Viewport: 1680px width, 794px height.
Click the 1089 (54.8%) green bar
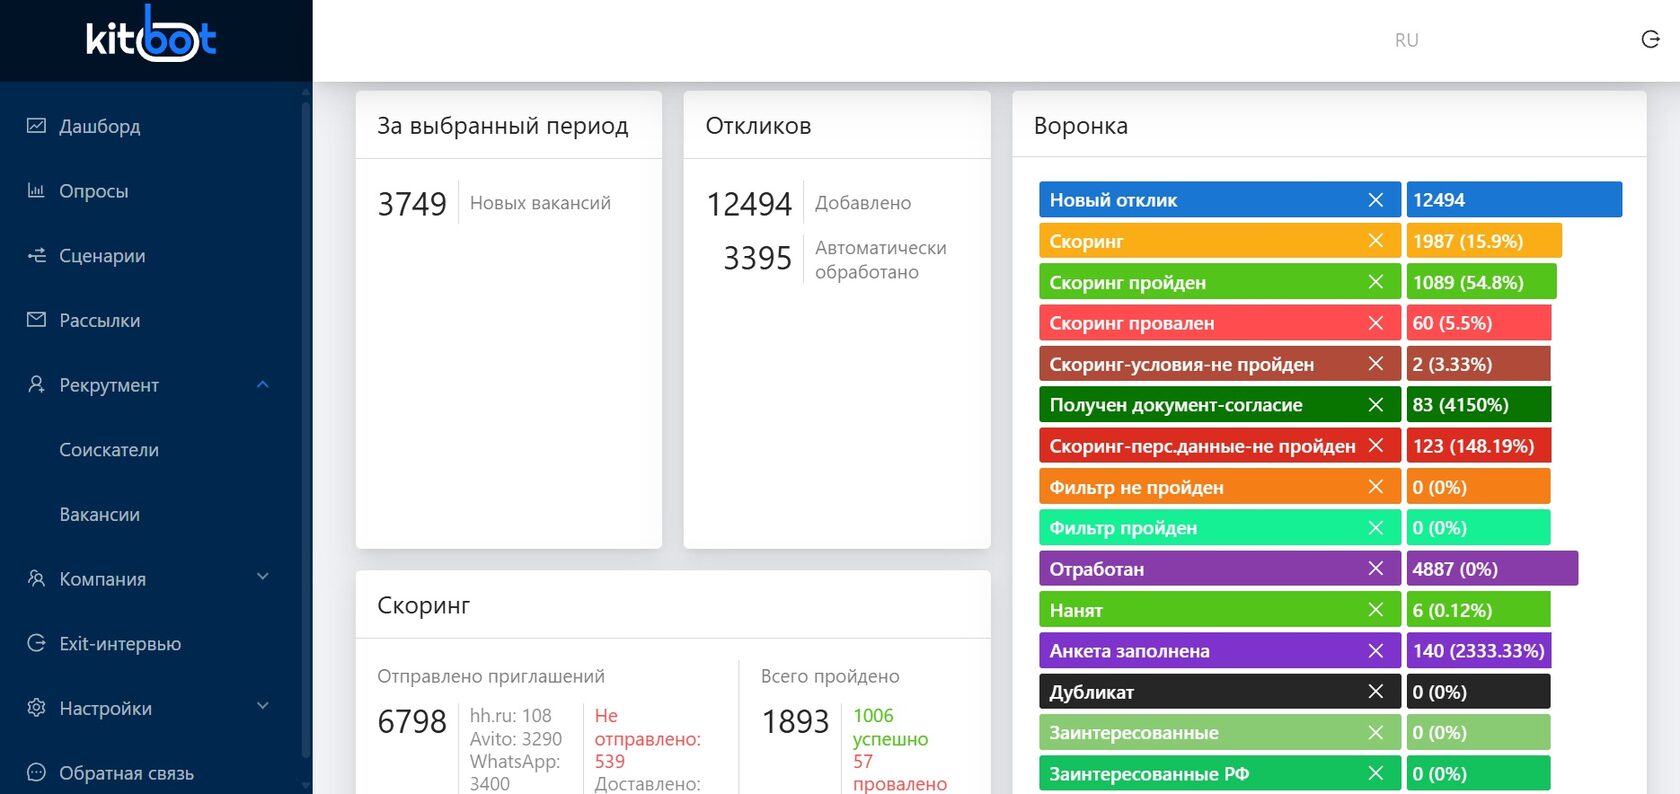[1481, 282]
